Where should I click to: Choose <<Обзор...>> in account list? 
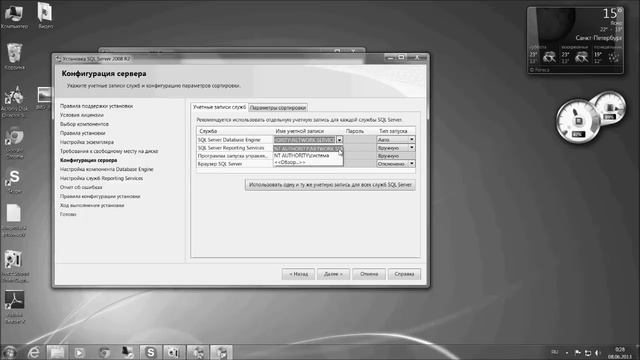308,162
